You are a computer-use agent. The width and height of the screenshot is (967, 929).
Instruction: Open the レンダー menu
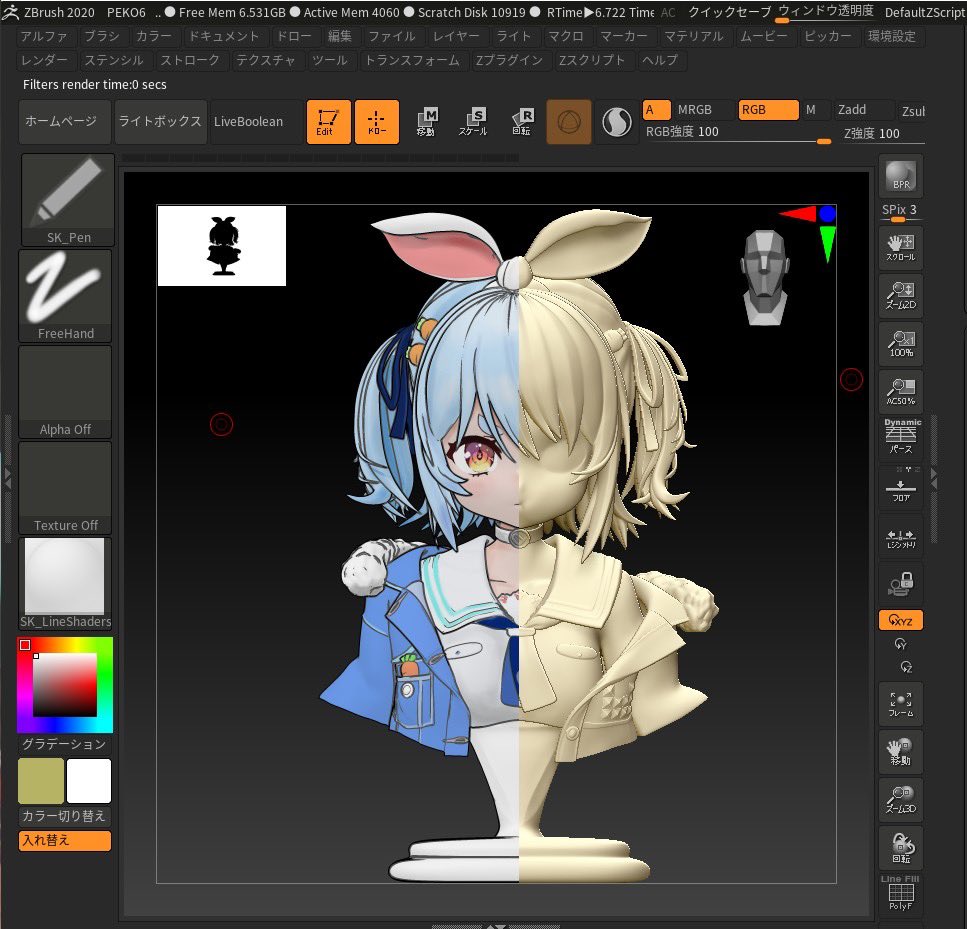44,60
